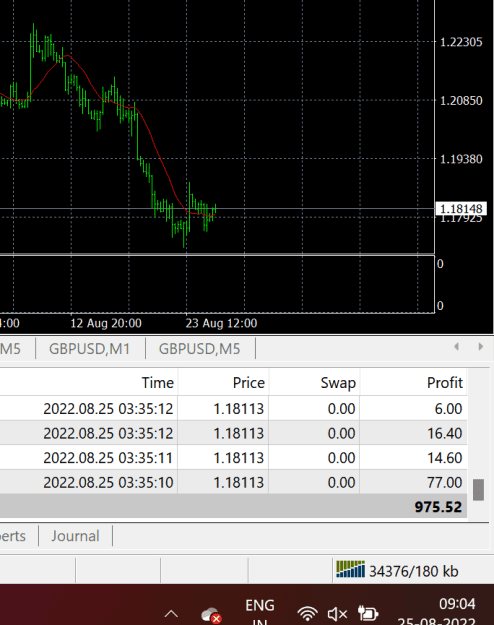Open the GBPUSD,M1 chart tab

(90, 349)
